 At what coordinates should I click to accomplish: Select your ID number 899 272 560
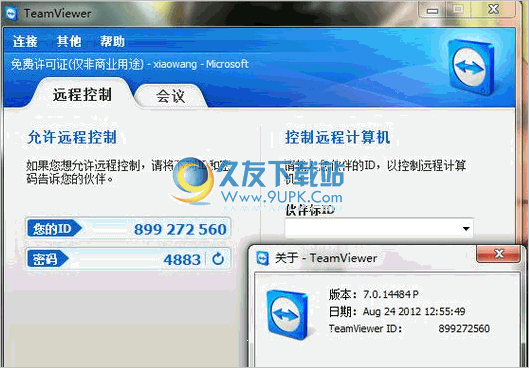click(x=180, y=229)
